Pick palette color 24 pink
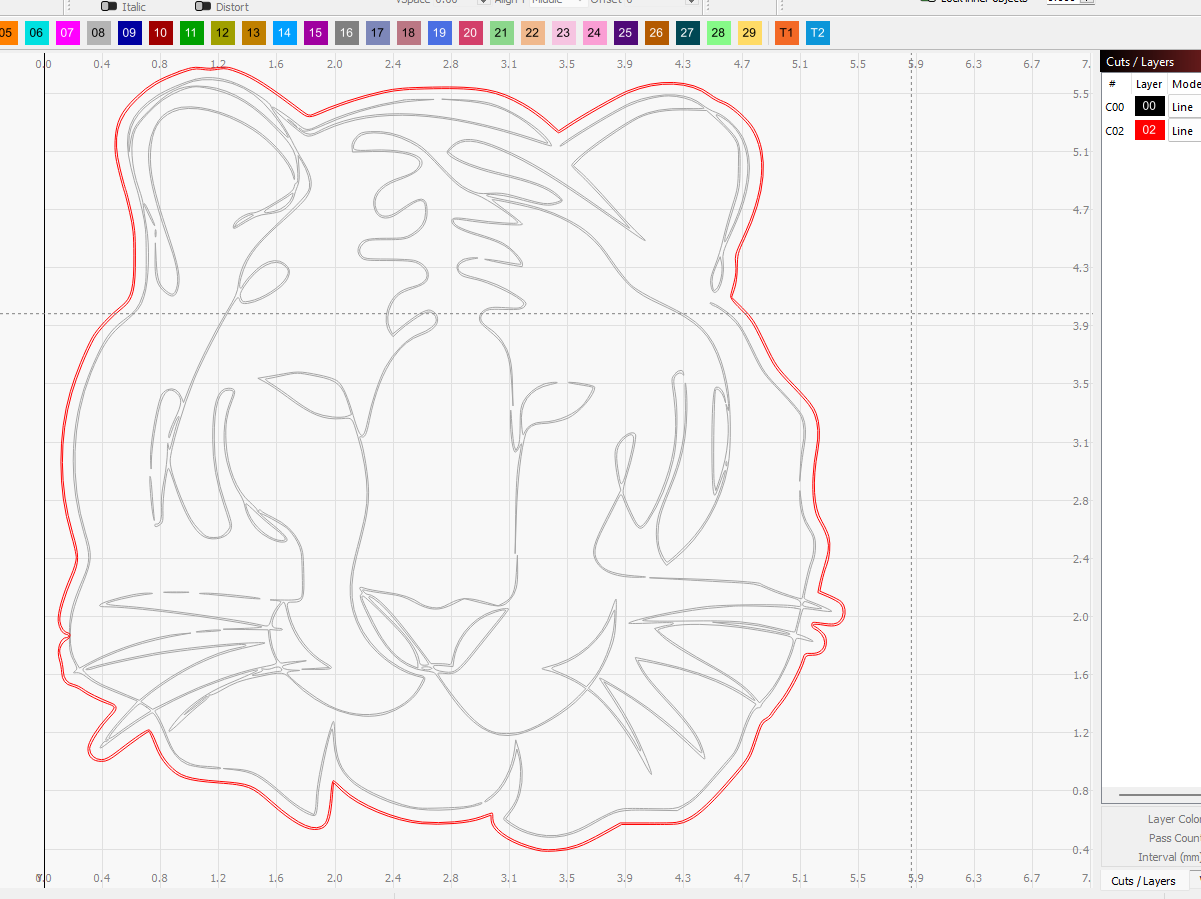 coord(594,33)
